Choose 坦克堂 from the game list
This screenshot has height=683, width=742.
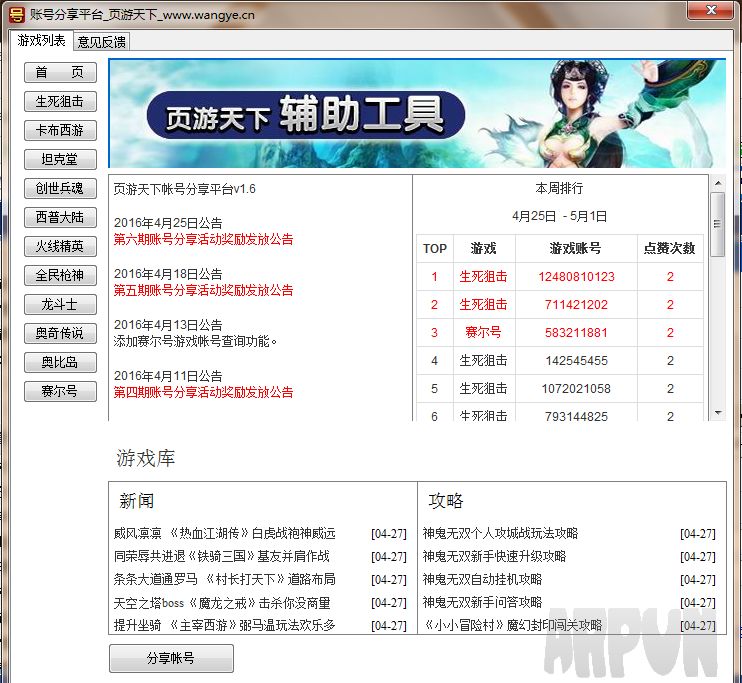coord(60,159)
